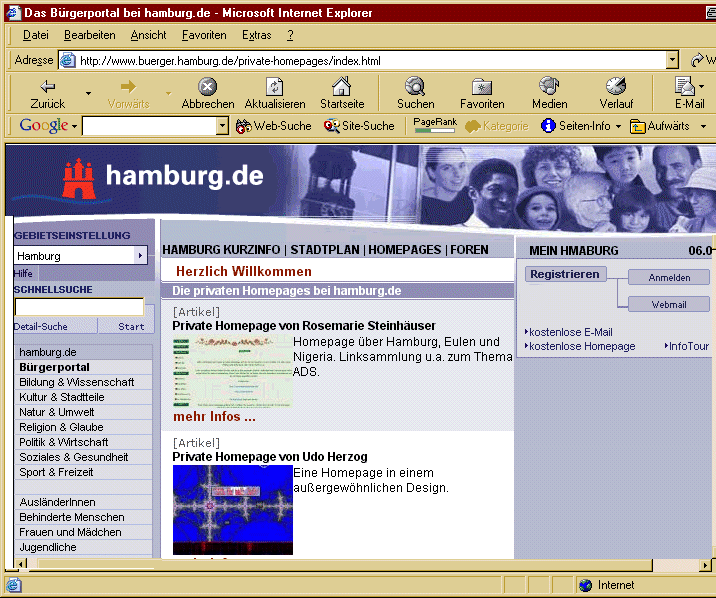Viewport: 716px width, 598px height.
Task: Open the Udo Herzog homepage thumbnail
Action: 232,508
